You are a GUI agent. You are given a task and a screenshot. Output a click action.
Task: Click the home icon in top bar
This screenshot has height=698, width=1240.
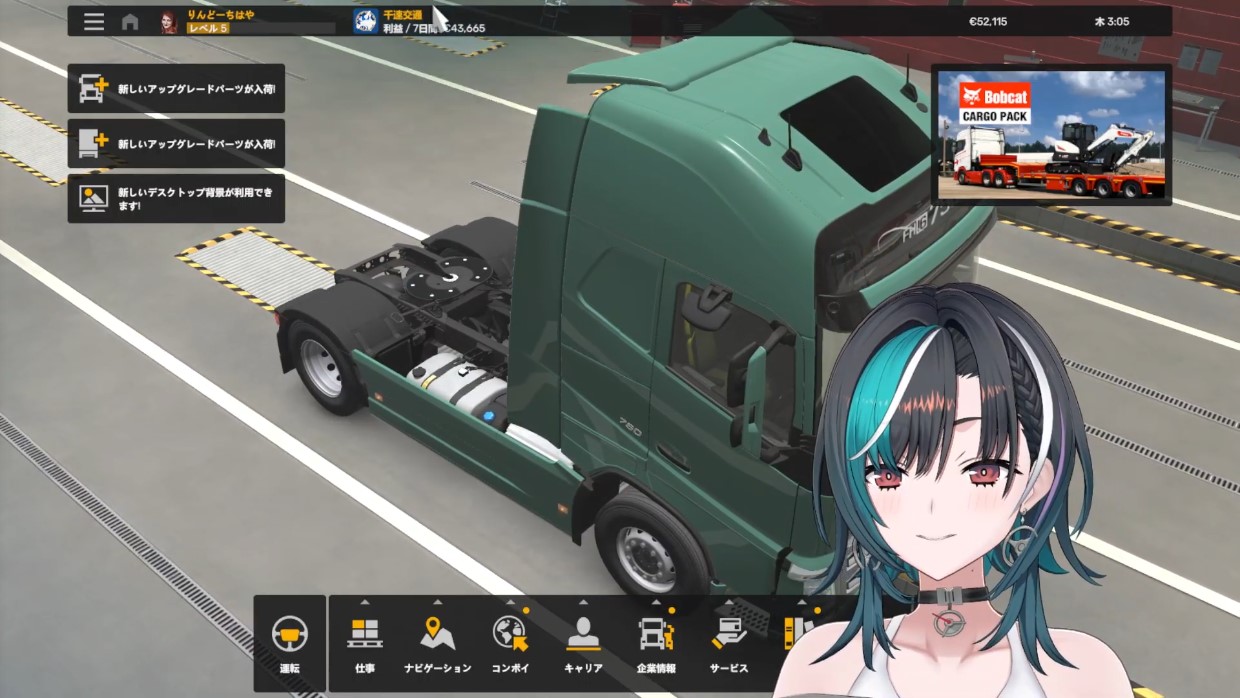coord(130,22)
